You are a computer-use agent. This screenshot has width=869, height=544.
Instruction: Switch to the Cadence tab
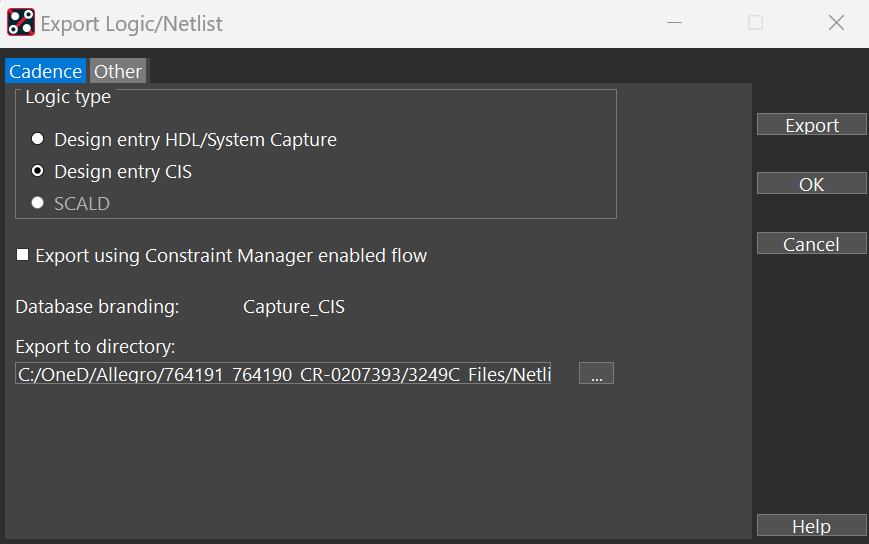[46, 71]
